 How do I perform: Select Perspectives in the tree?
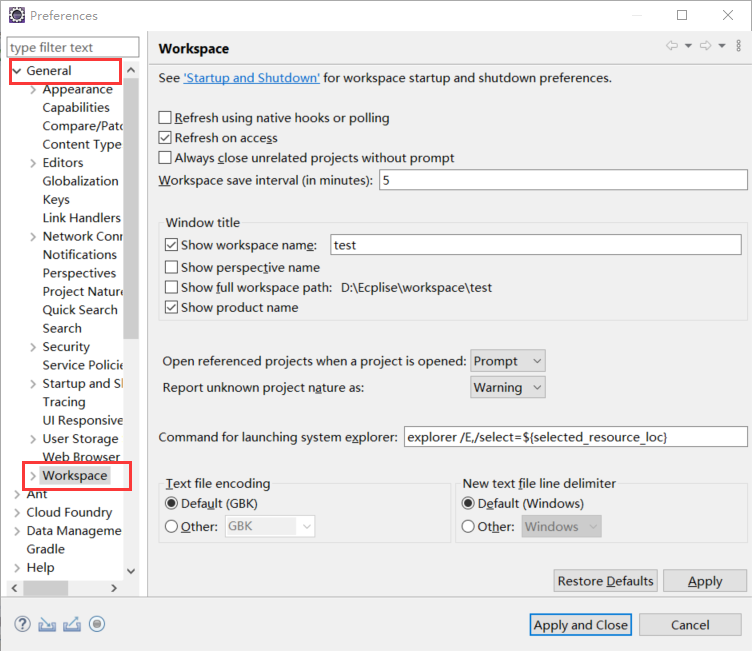pyautogui.click(x=79, y=273)
